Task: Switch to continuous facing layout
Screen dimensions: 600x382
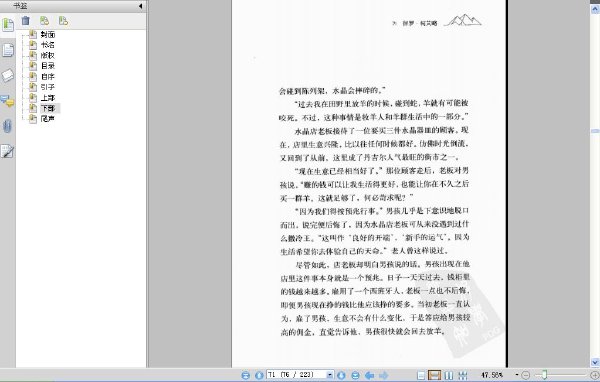Action: (x=463, y=375)
